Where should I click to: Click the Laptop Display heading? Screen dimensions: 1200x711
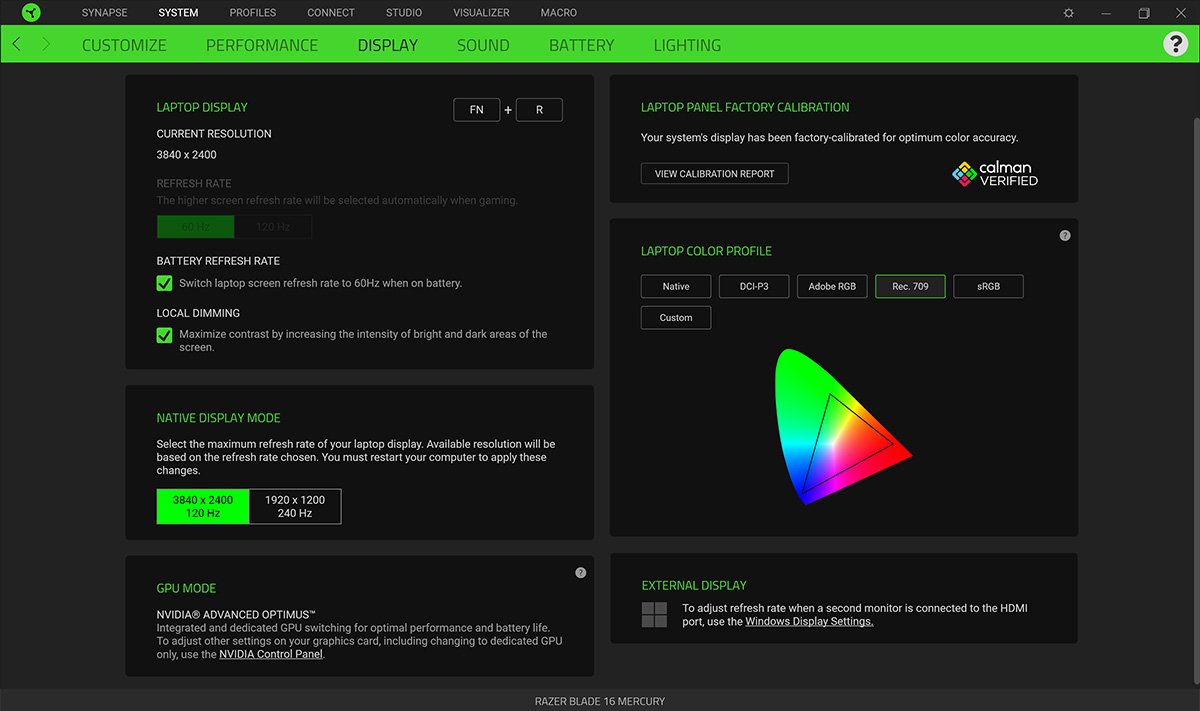coord(202,107)
